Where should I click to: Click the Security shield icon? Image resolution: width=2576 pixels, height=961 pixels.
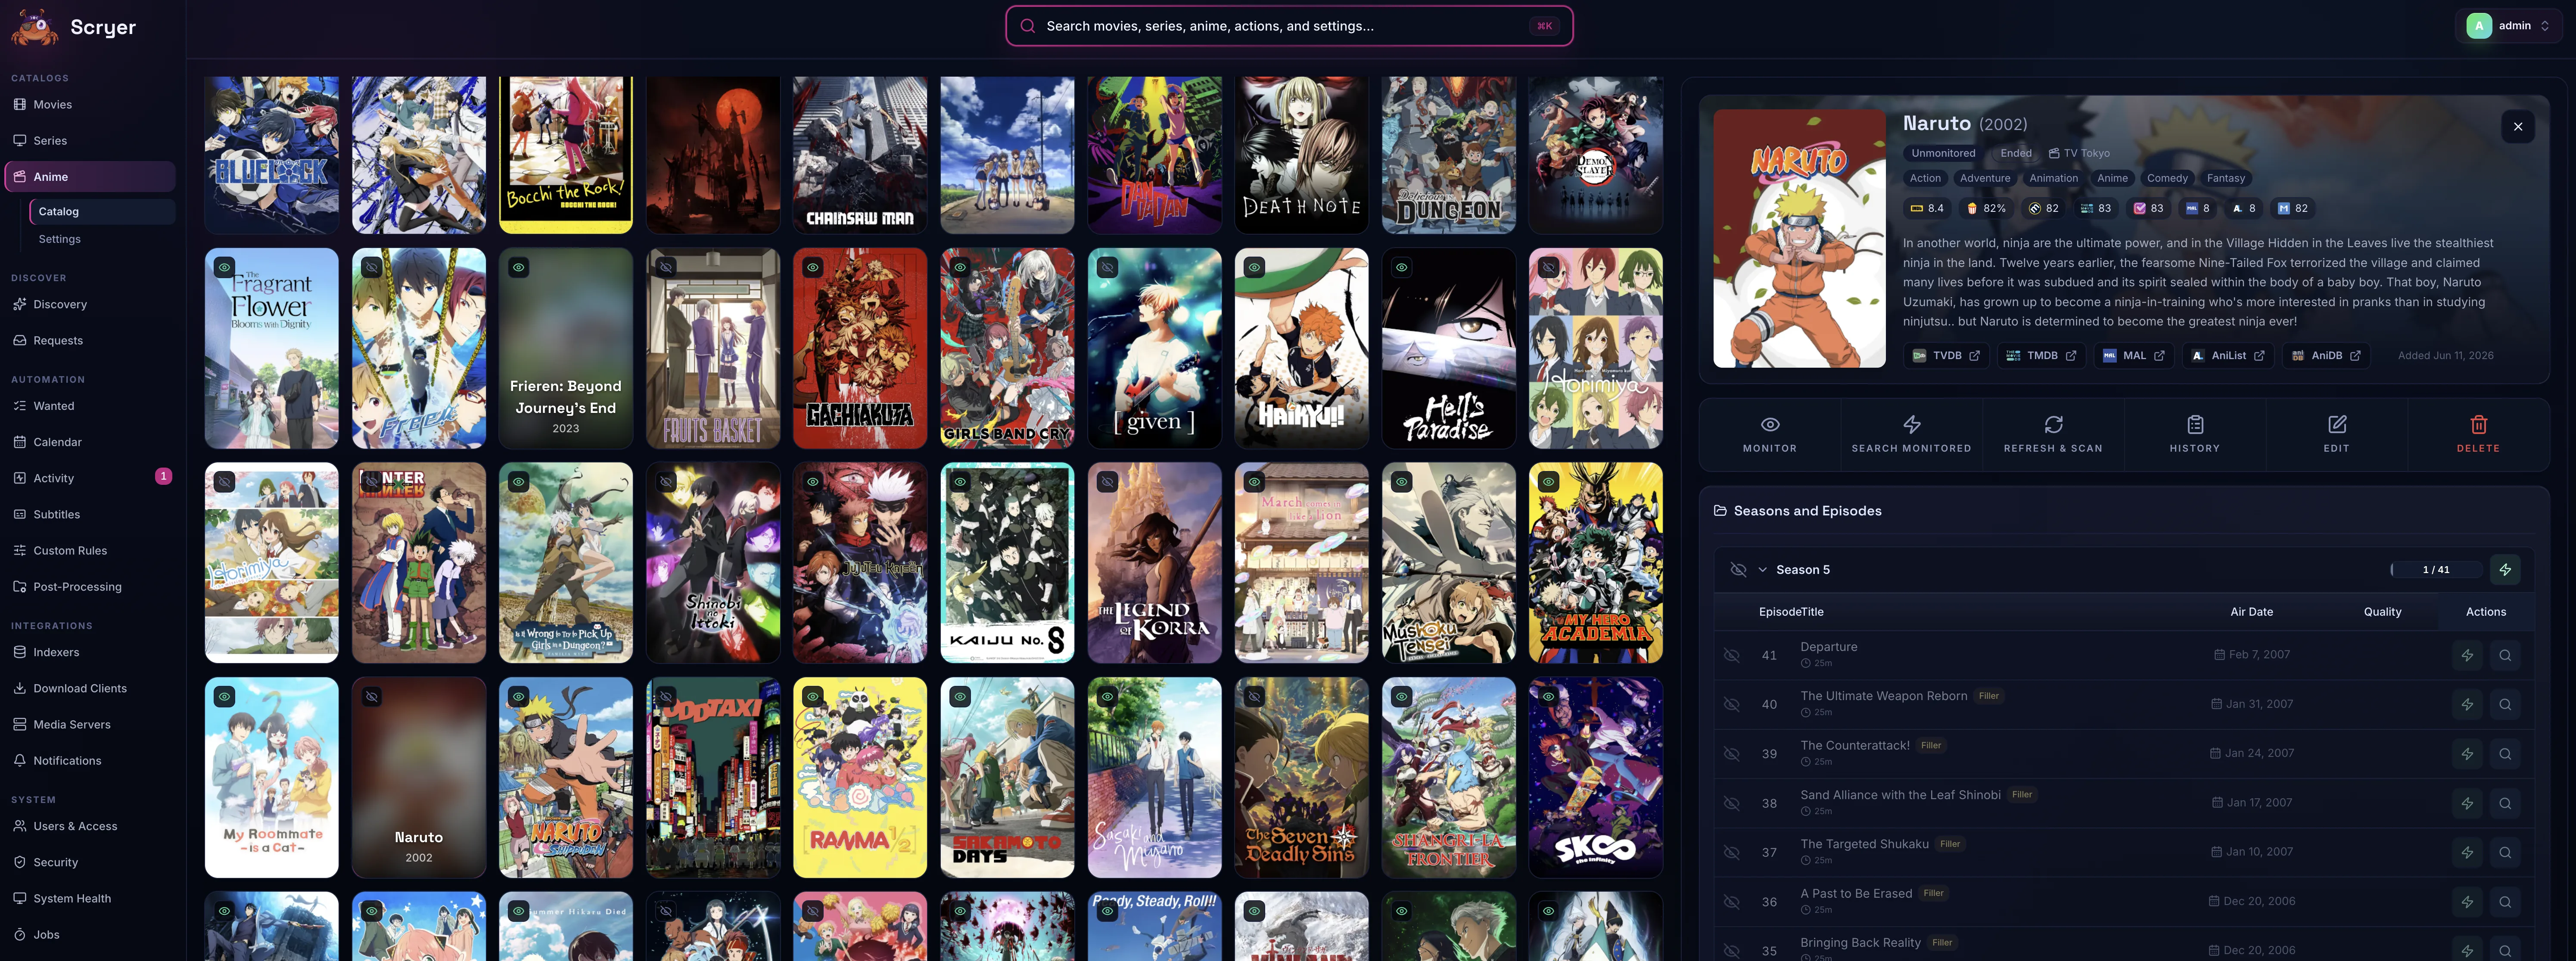[x=20, y=862]
